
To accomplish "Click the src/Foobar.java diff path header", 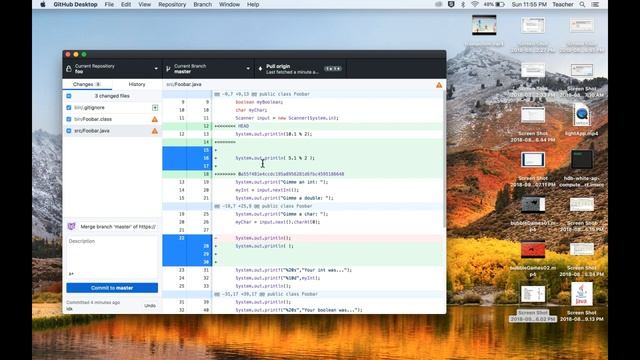I will point(184,84).
